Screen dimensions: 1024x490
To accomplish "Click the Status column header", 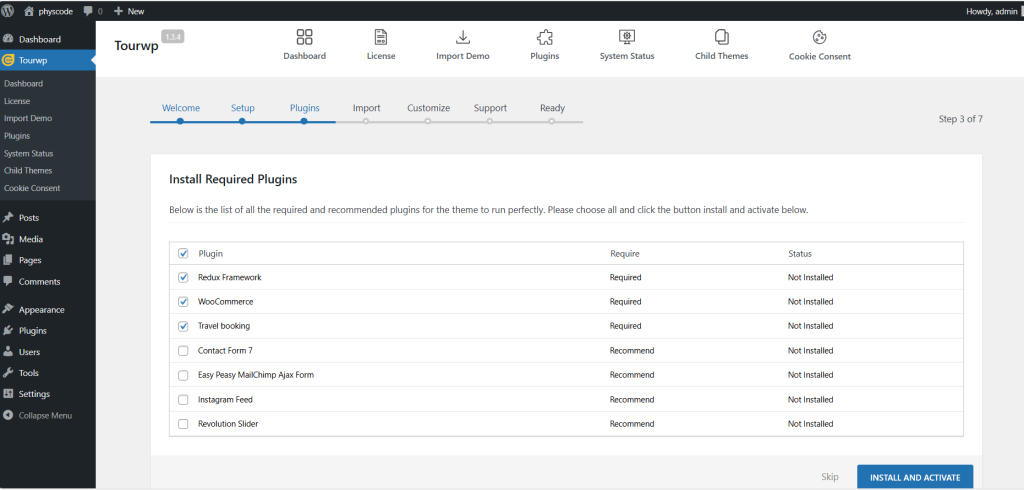I will [x=800, y=253].
